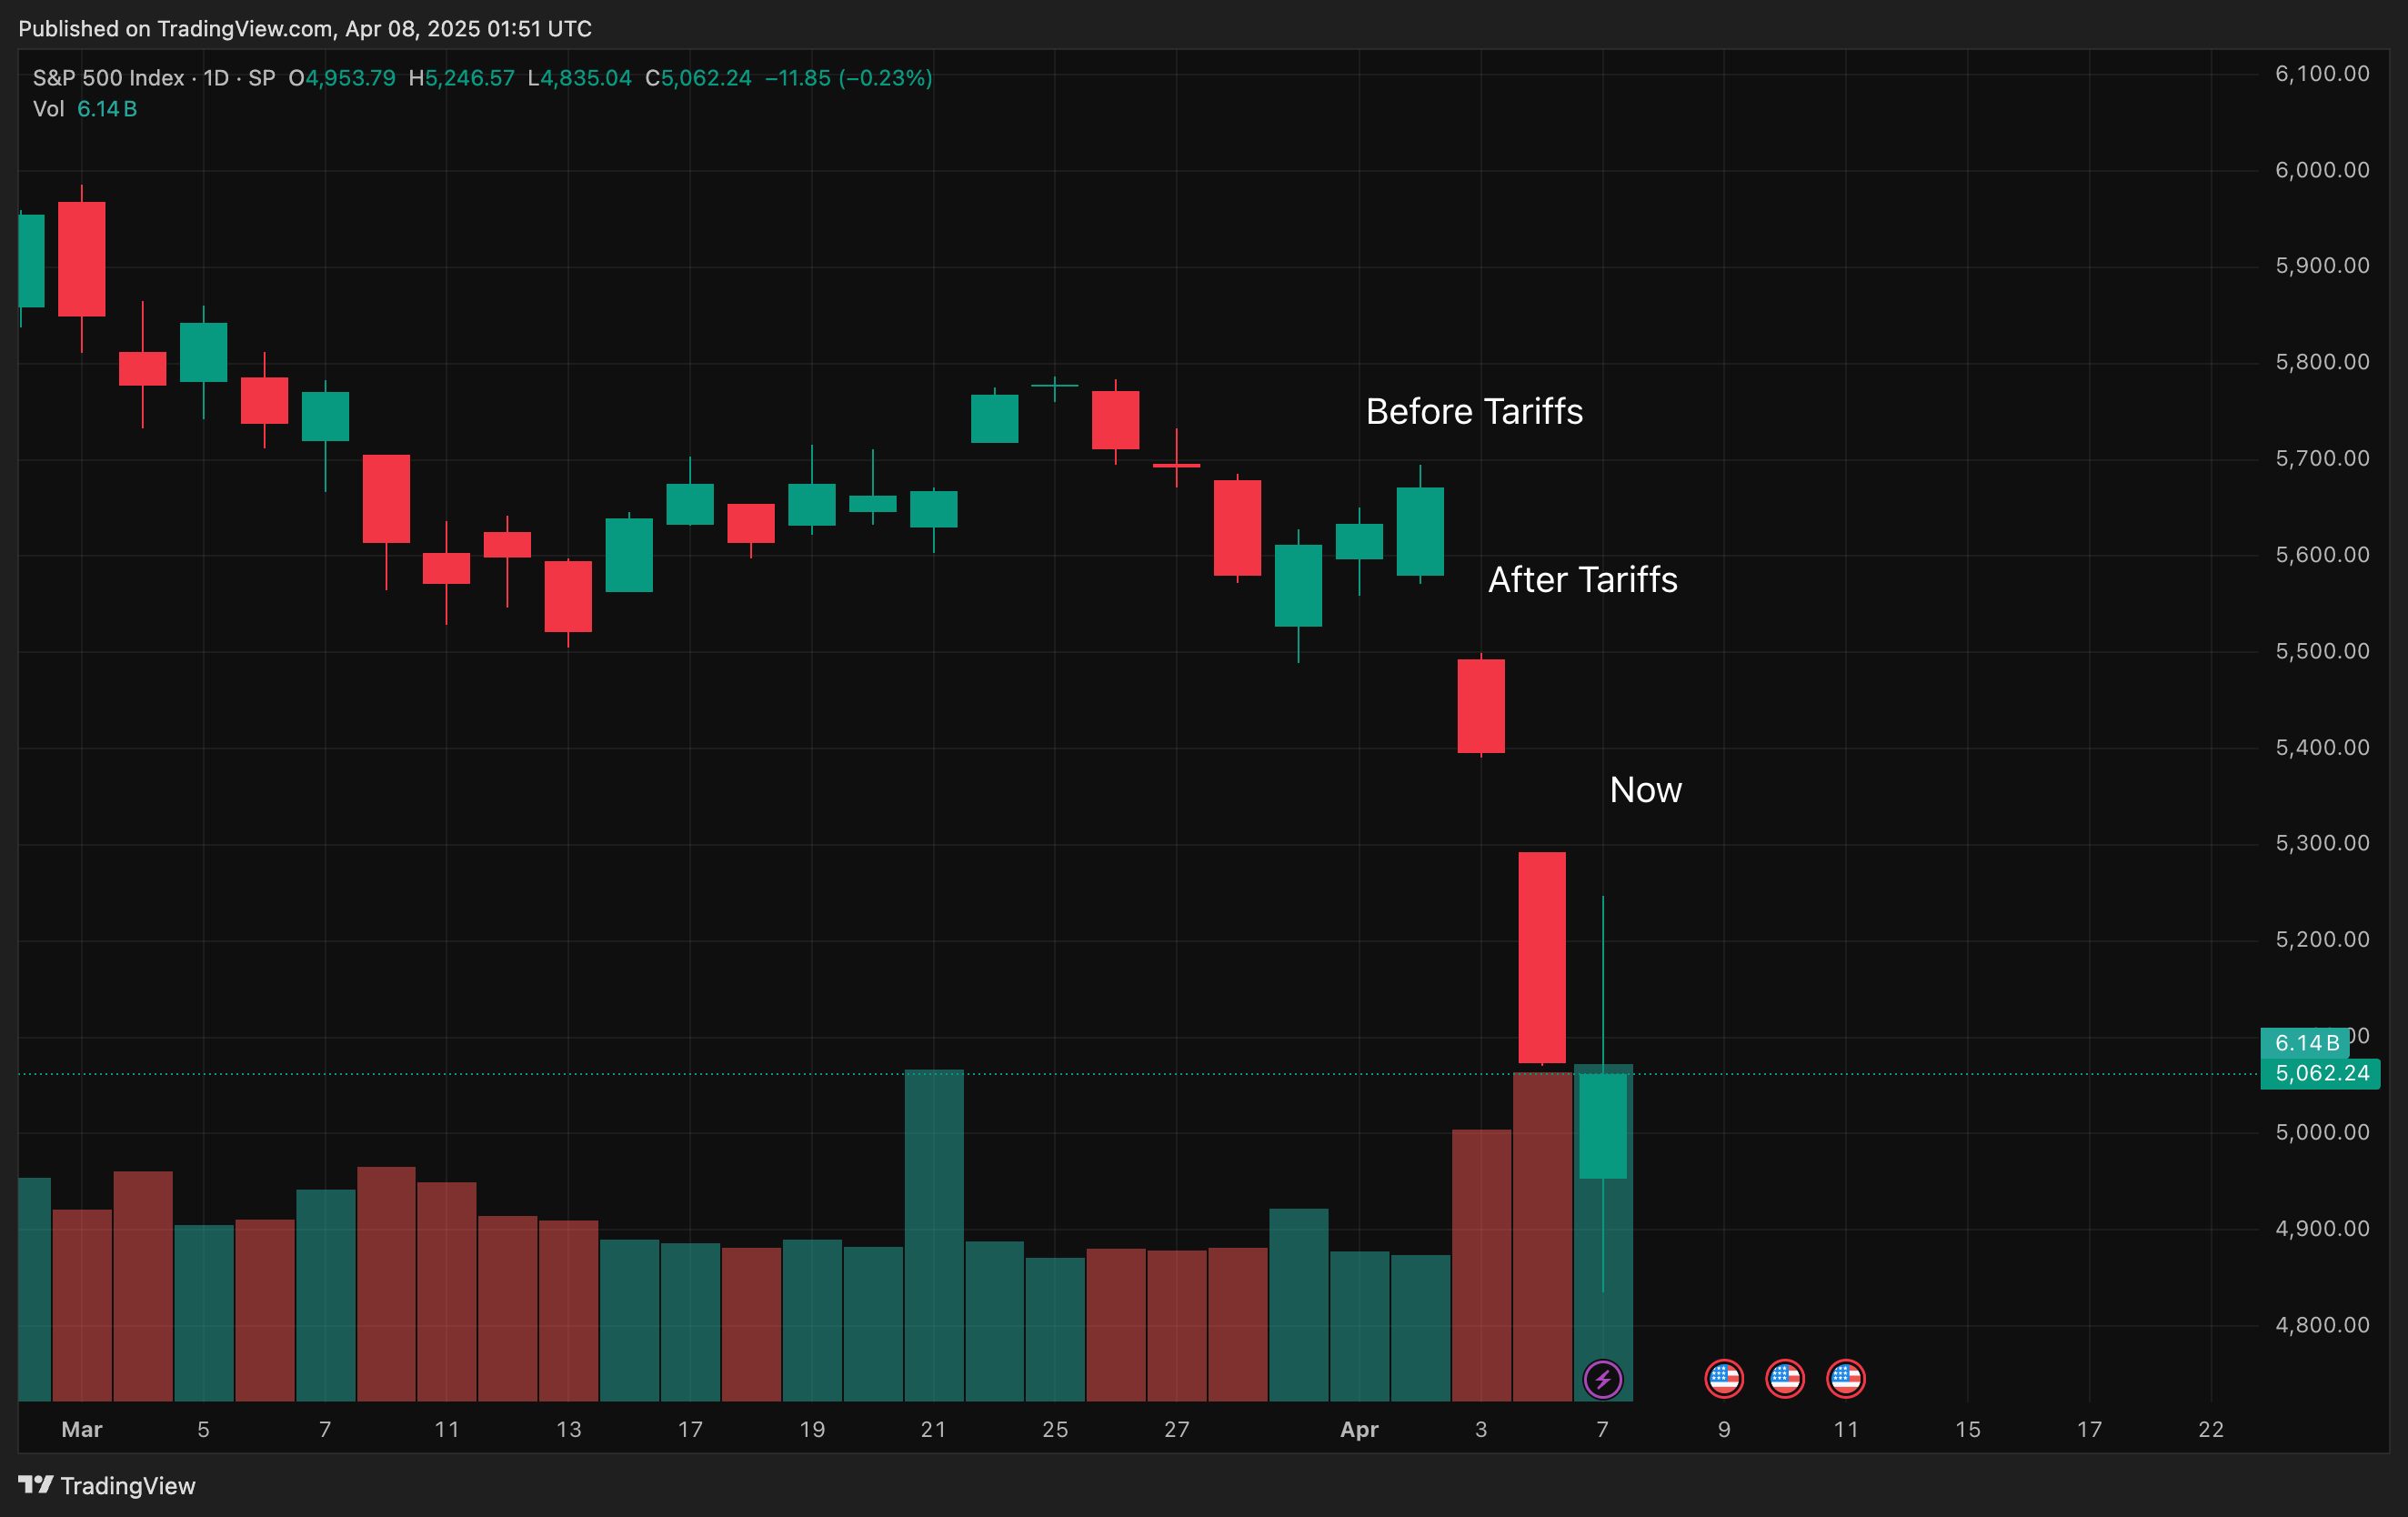The image size is (2408, 1517).
Task: Click the green 5,062.24 current price label
Action: (x=2320, y=1073)
